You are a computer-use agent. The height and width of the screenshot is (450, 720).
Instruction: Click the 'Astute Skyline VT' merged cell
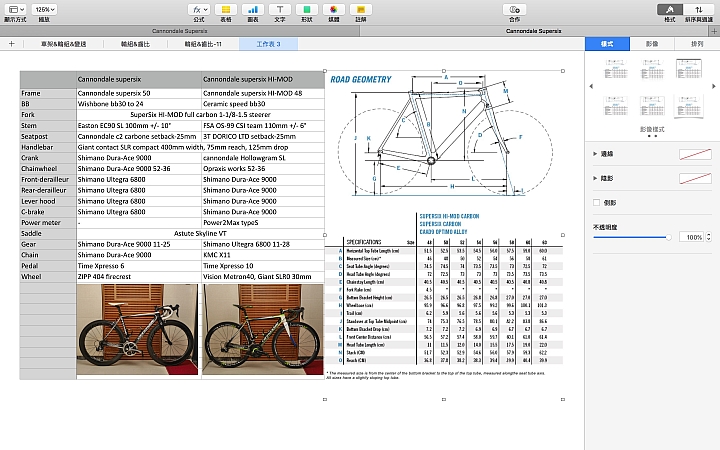pos(200,233)
